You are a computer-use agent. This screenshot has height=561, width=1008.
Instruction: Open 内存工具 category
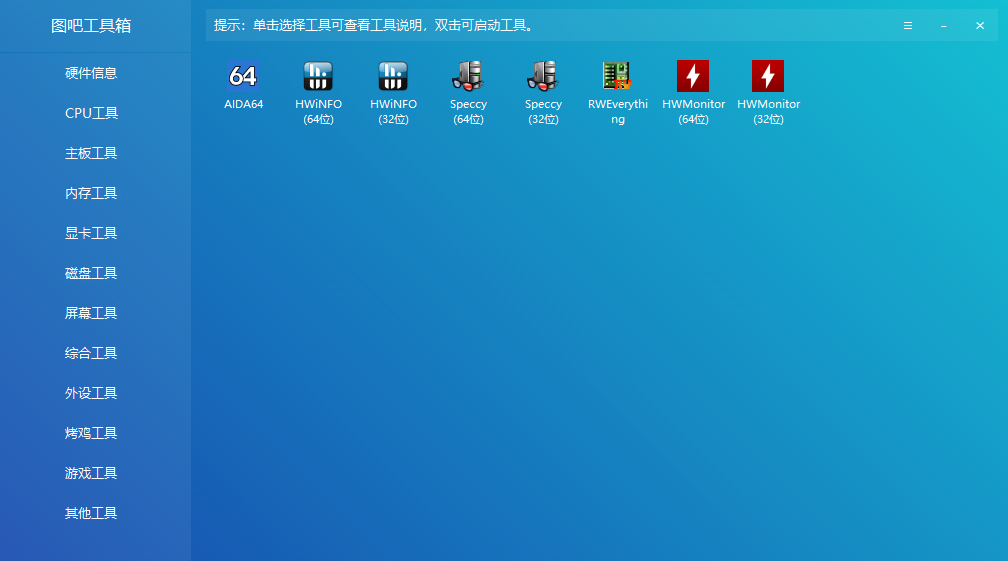point(91,193)
